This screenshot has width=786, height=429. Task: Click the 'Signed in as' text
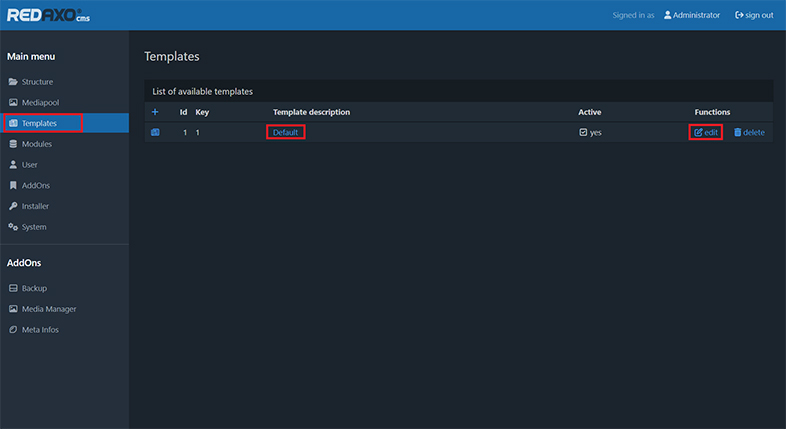pyautogui.click(x=633, y=15)
